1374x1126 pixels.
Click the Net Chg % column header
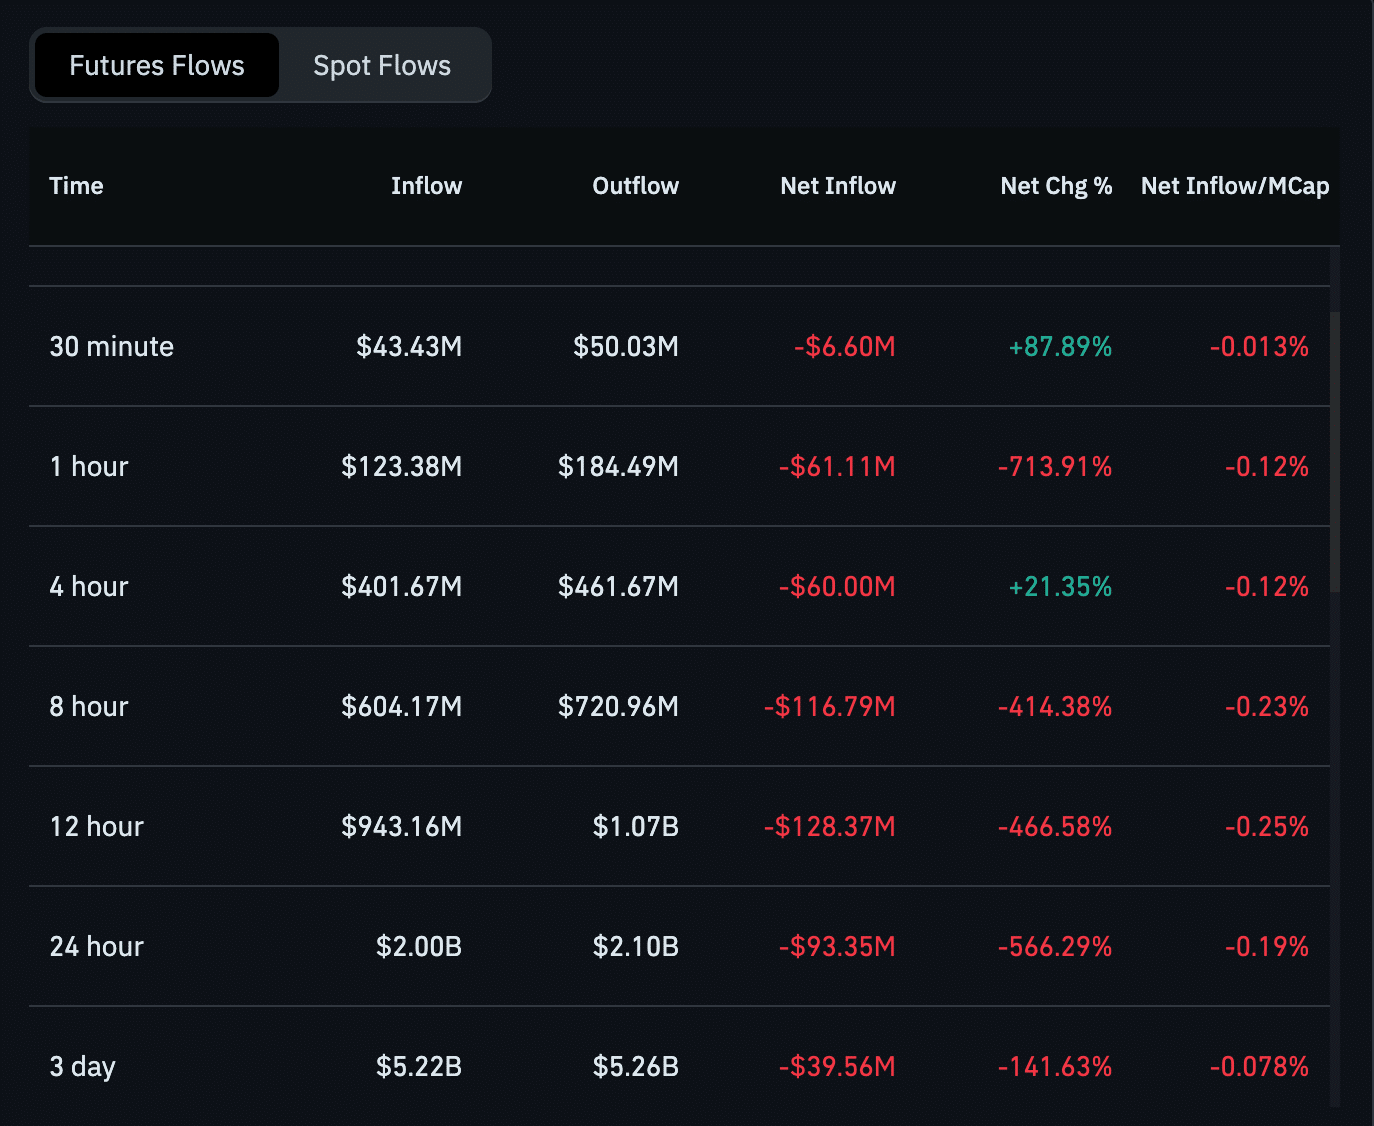click(x=1056, y=185)
